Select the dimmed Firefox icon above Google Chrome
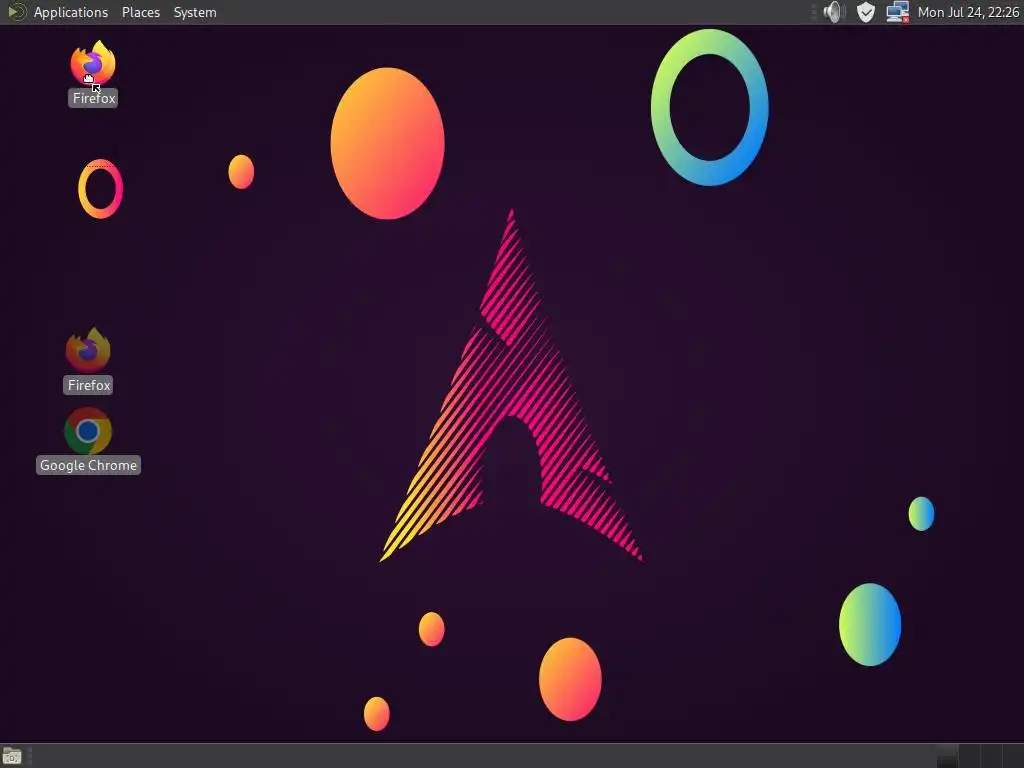 point(88,350)
